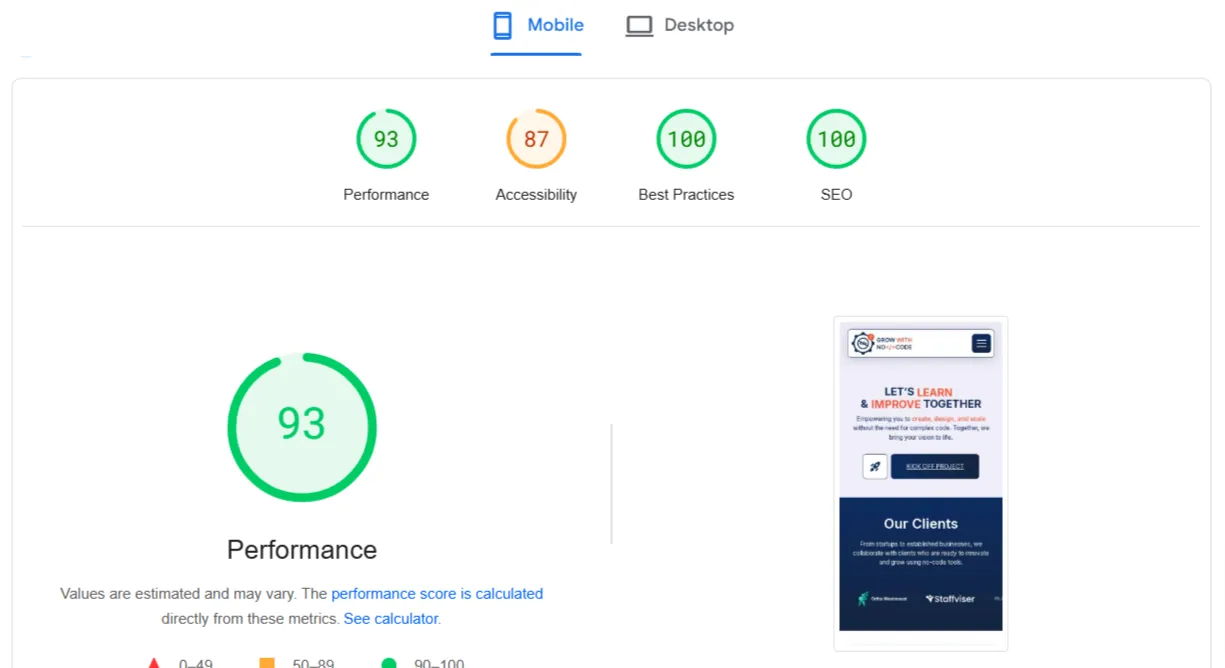Click the orange square 50–89 legend icon
Image resolution: width=1225 pixels, height=668 pixels.
[267, 663]
